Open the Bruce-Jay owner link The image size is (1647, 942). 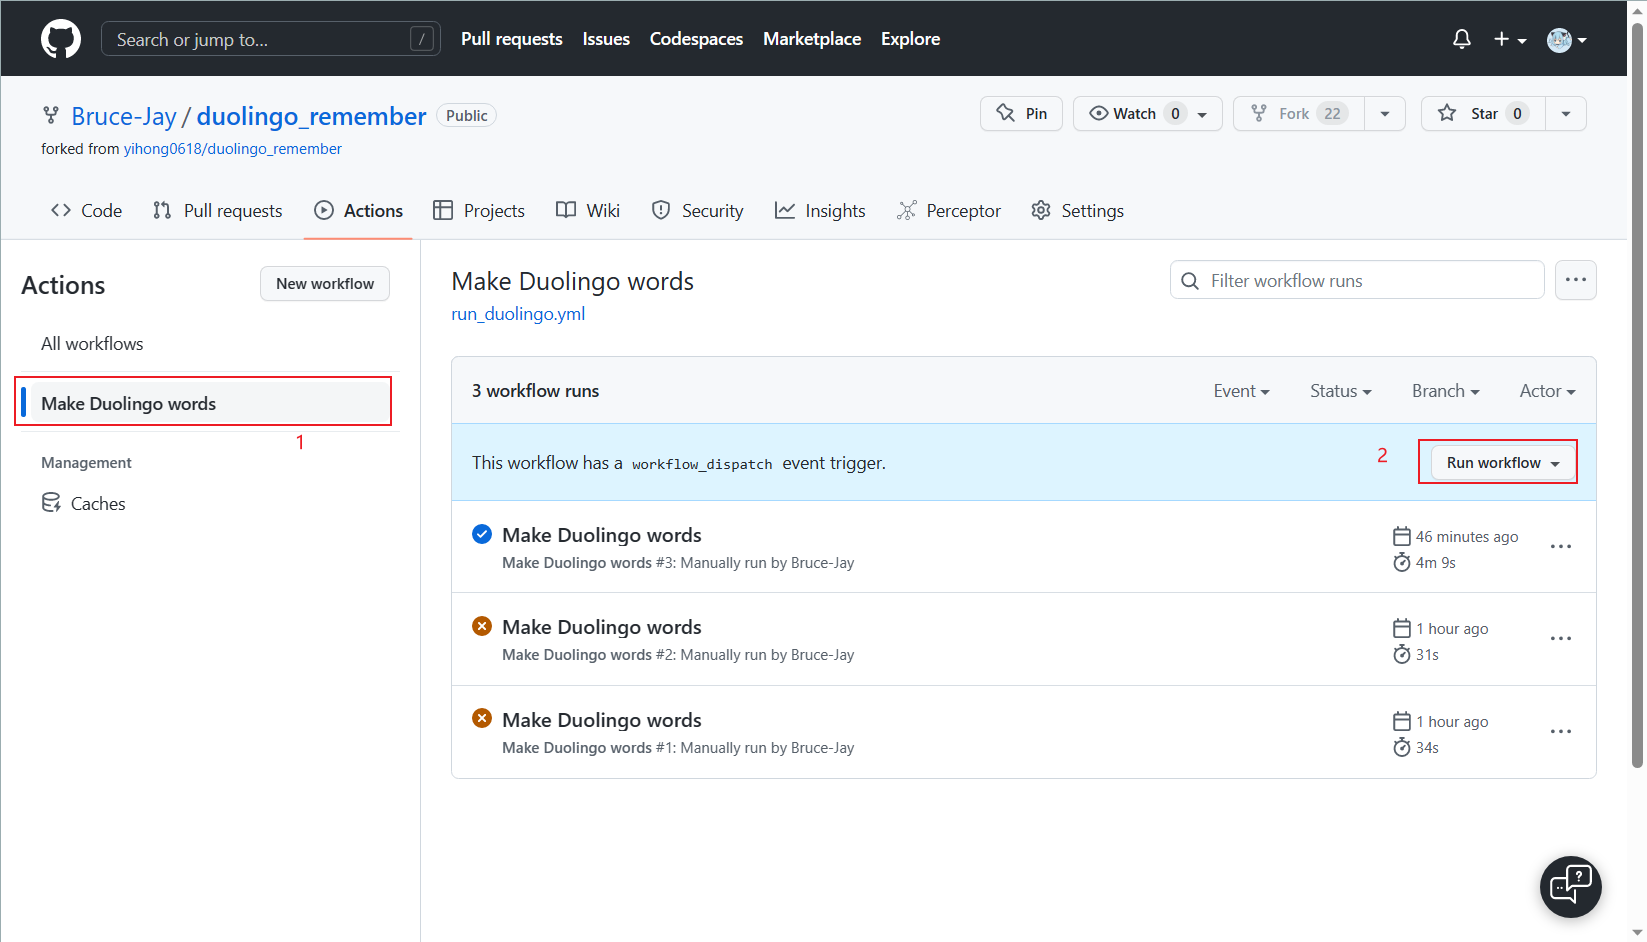click(x=124, y=116)
